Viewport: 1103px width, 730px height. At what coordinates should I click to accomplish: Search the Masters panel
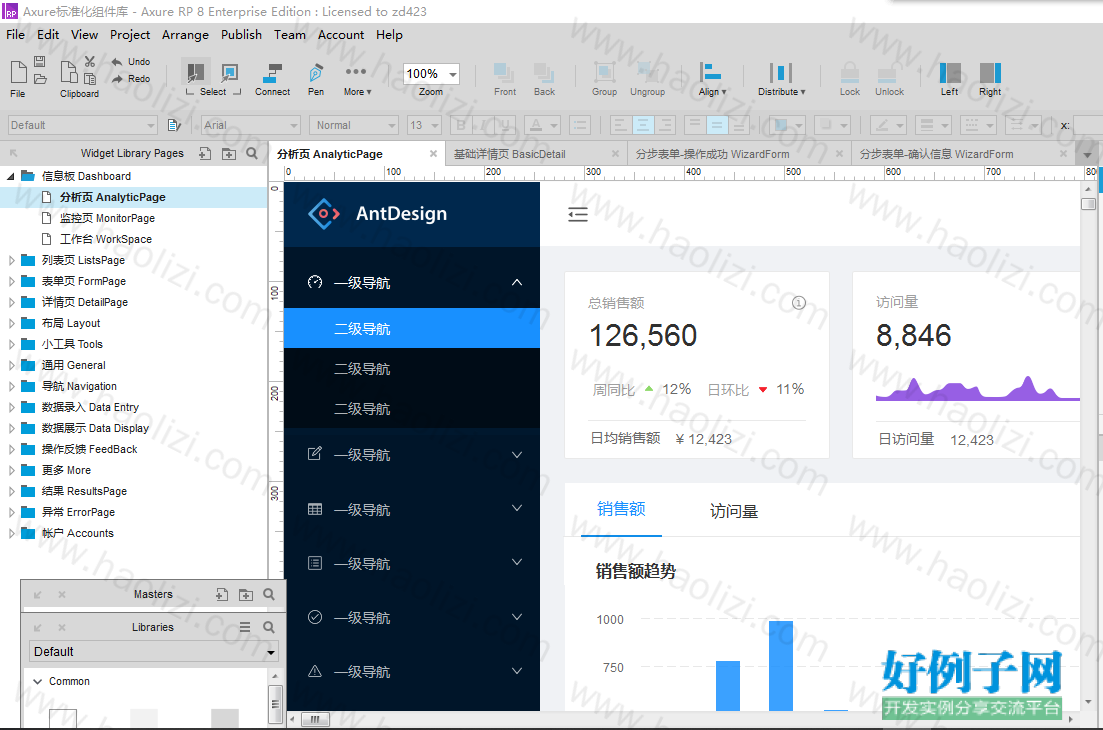269,594
